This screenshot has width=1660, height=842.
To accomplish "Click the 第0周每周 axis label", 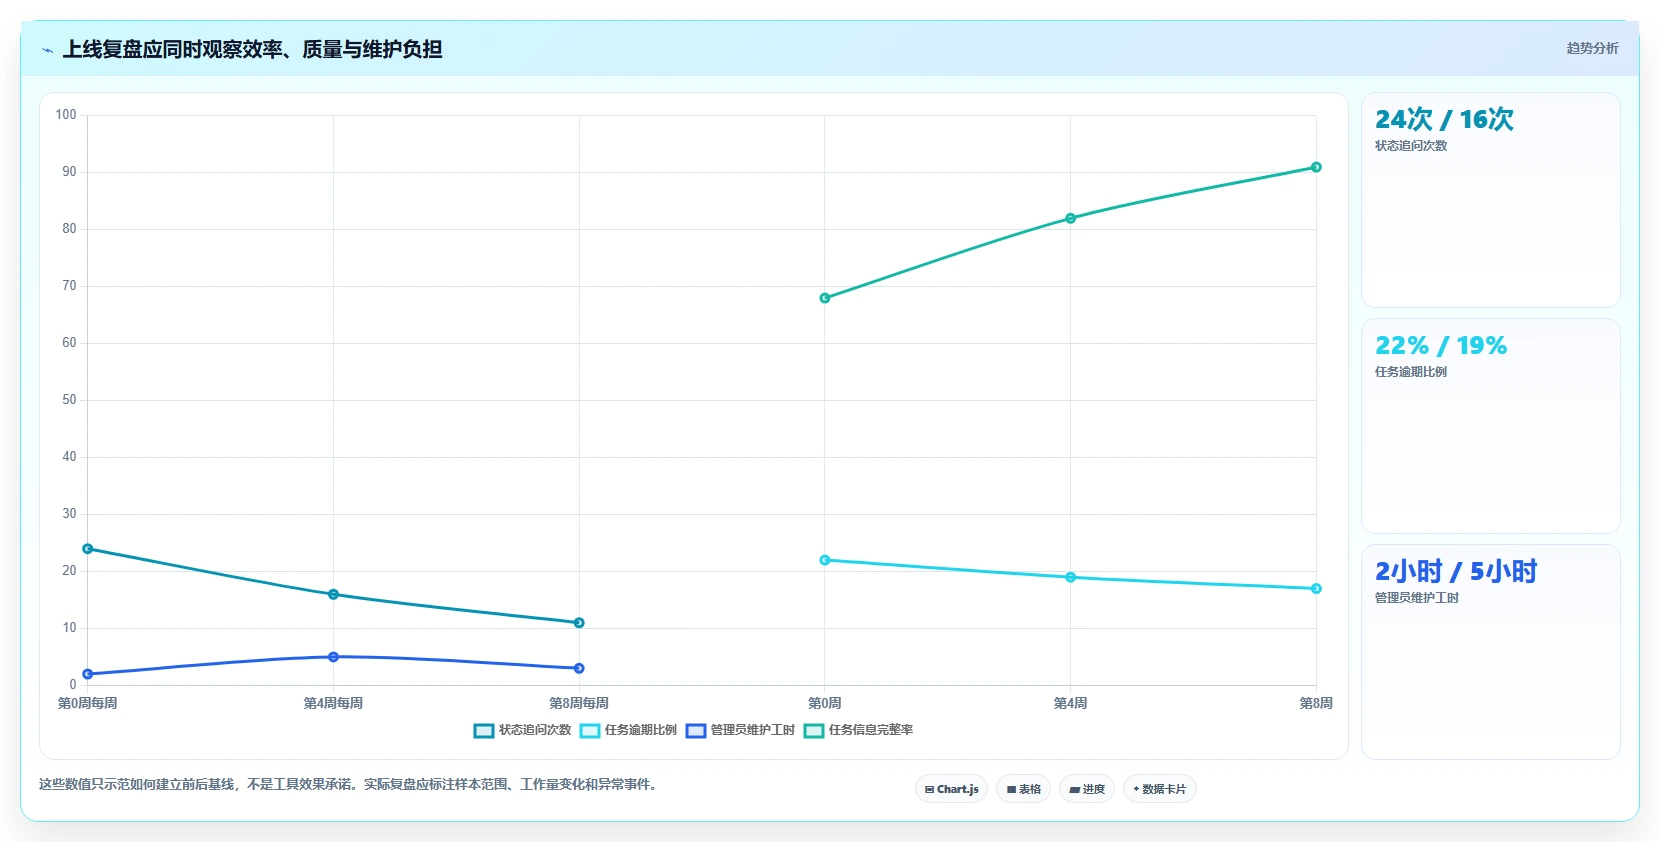I will coord(88,703).
